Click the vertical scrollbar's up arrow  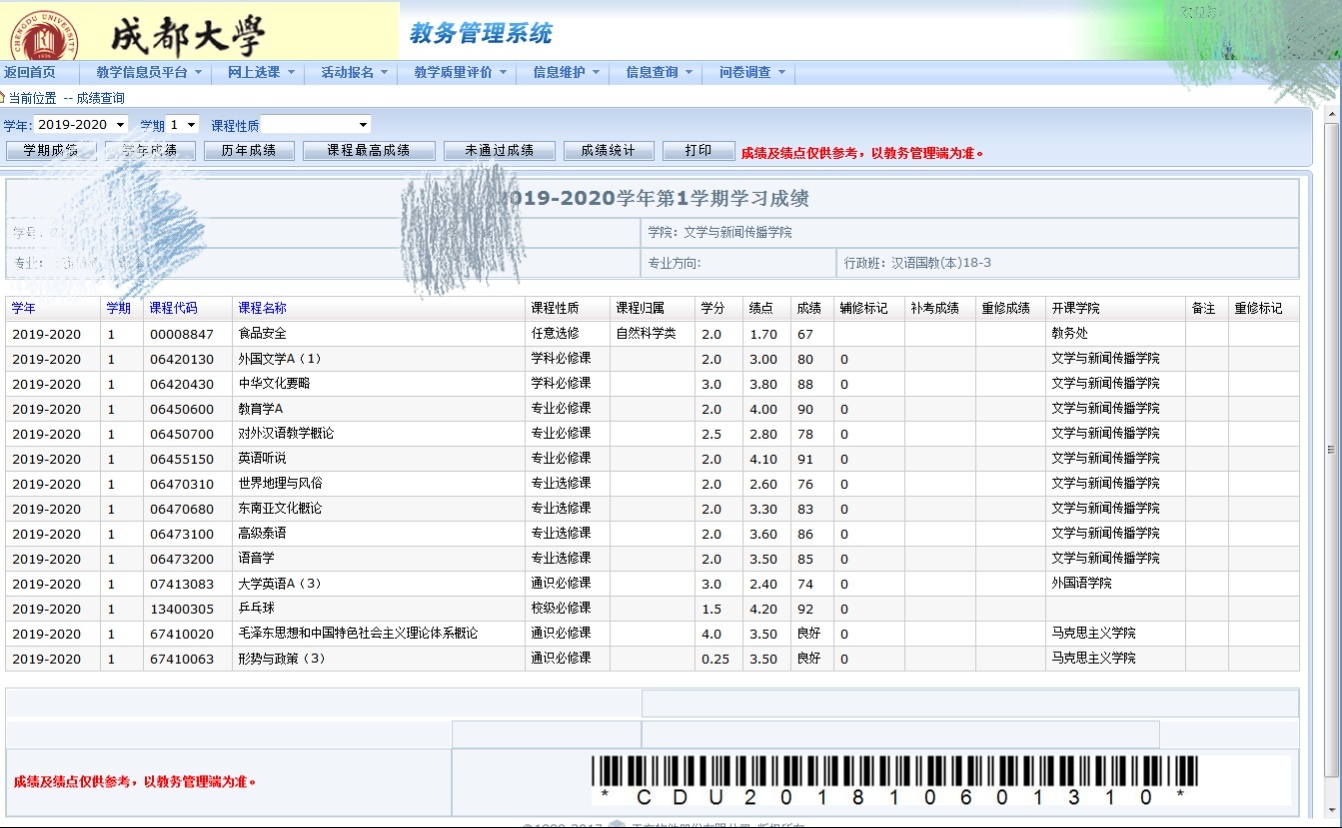pos(1331,114)
